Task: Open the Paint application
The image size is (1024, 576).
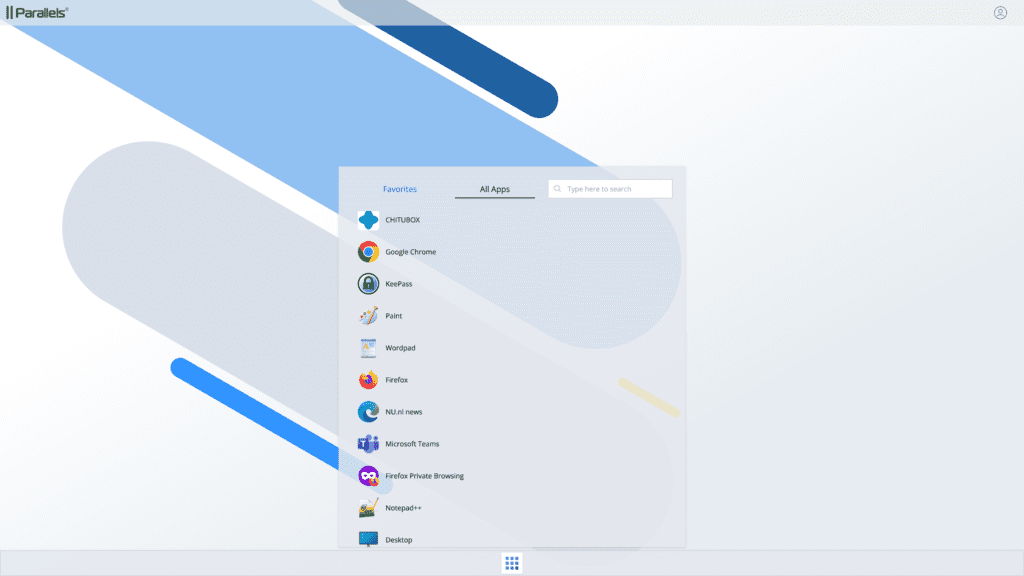Action: pos(393,315)
